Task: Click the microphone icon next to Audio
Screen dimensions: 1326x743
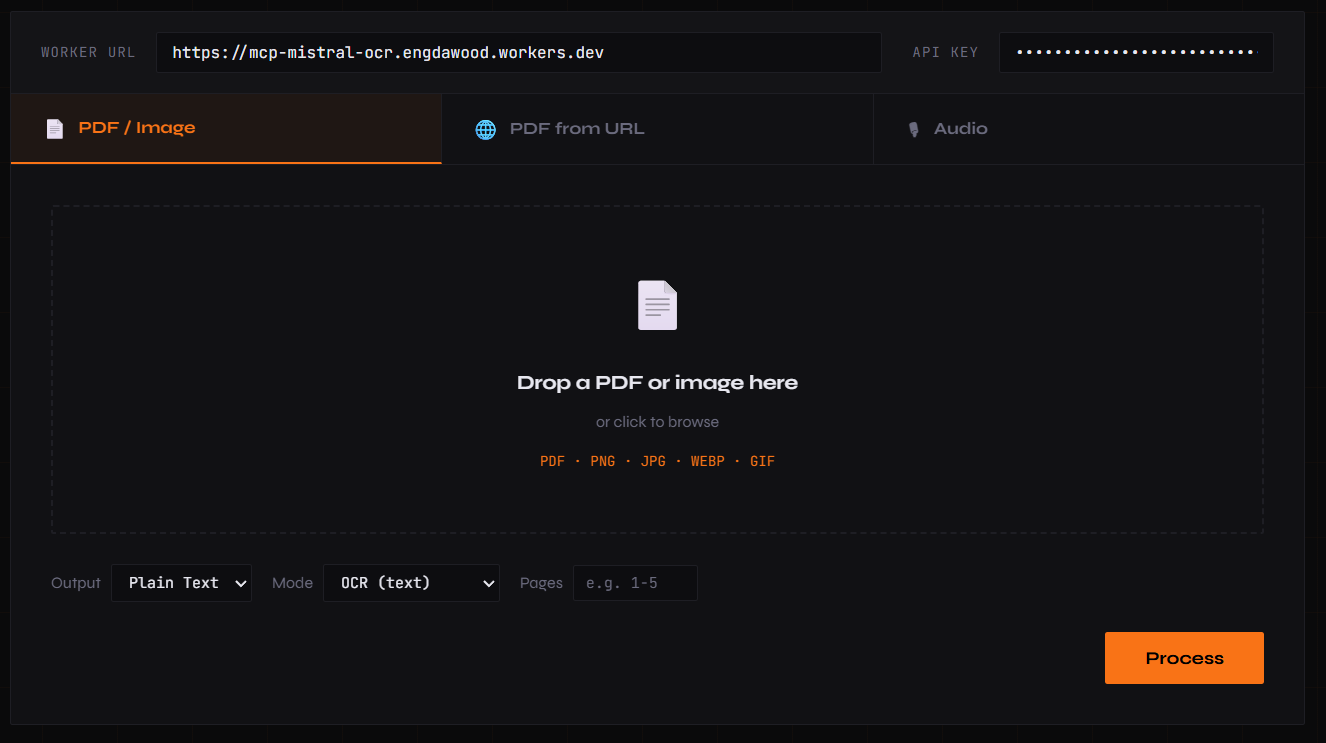Action: pos(913,129)
